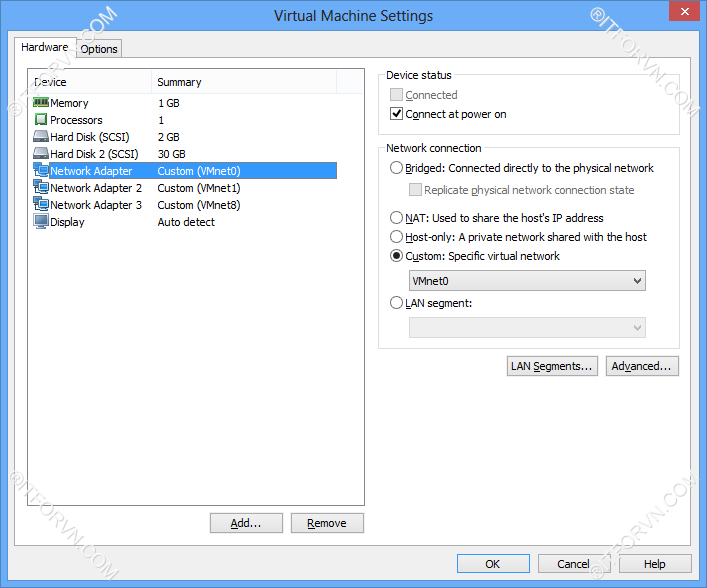Click the icon of Network Adapter (VMnet0)
707x588 pixels.
41,170
